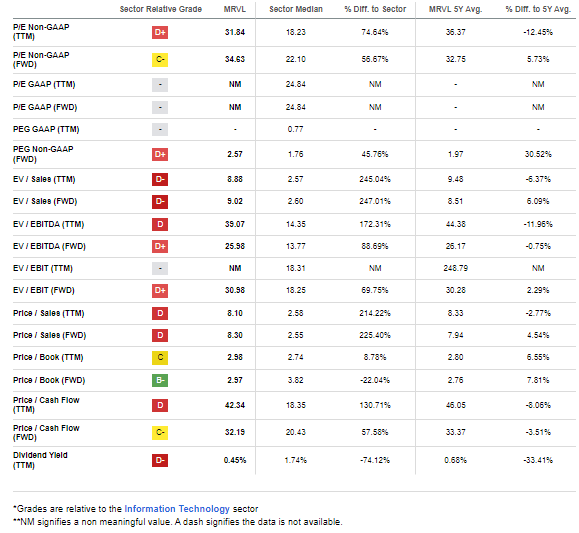Click the D grade badge for Price / Sales (FWD)
Screen dimensions: 579x533
click(160, 335)
